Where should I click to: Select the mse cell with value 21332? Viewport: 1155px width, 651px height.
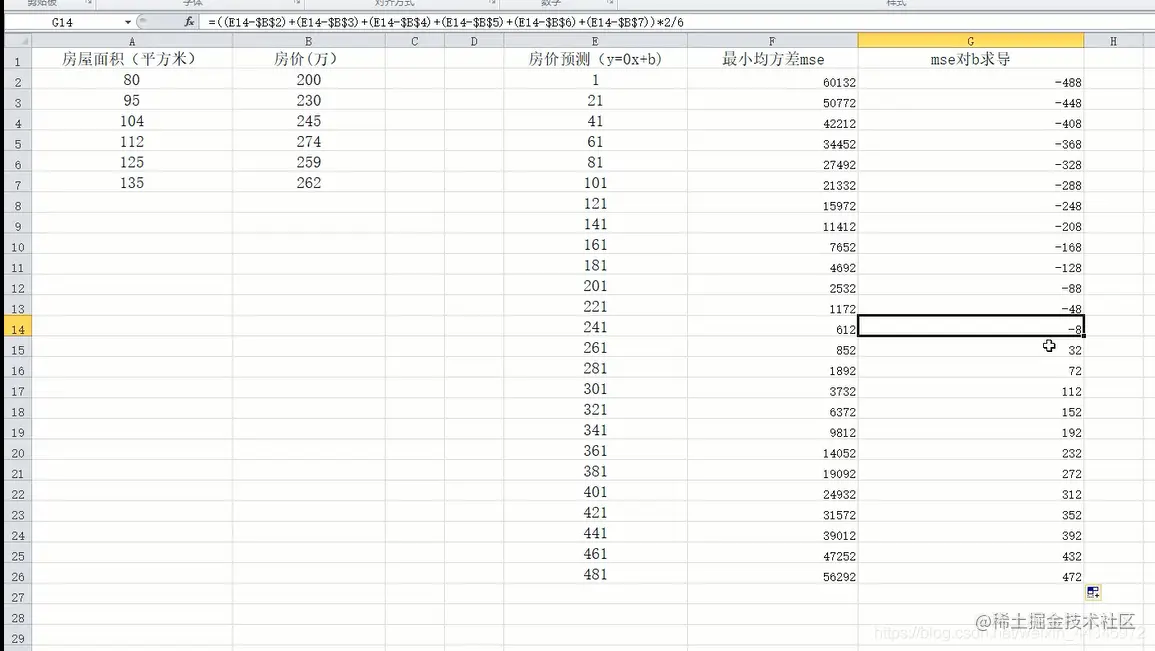[772, 185]
